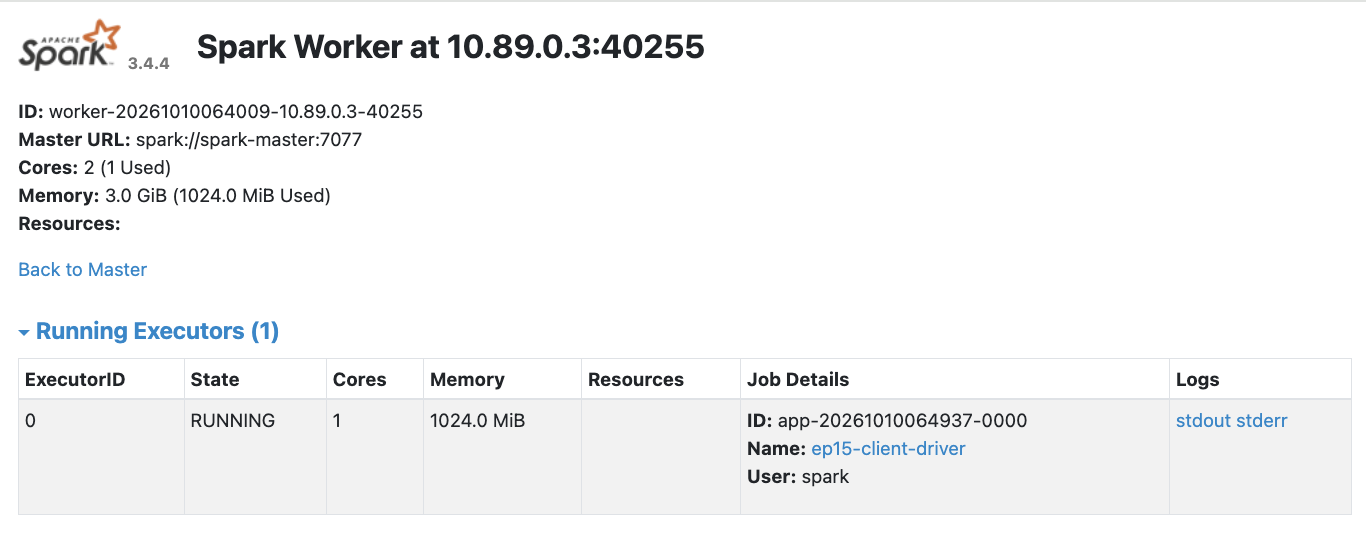The height and width of the screenshot is (550, 1366).
Task: Click the Apache Spark logo
Action: [x=70, y=45]
